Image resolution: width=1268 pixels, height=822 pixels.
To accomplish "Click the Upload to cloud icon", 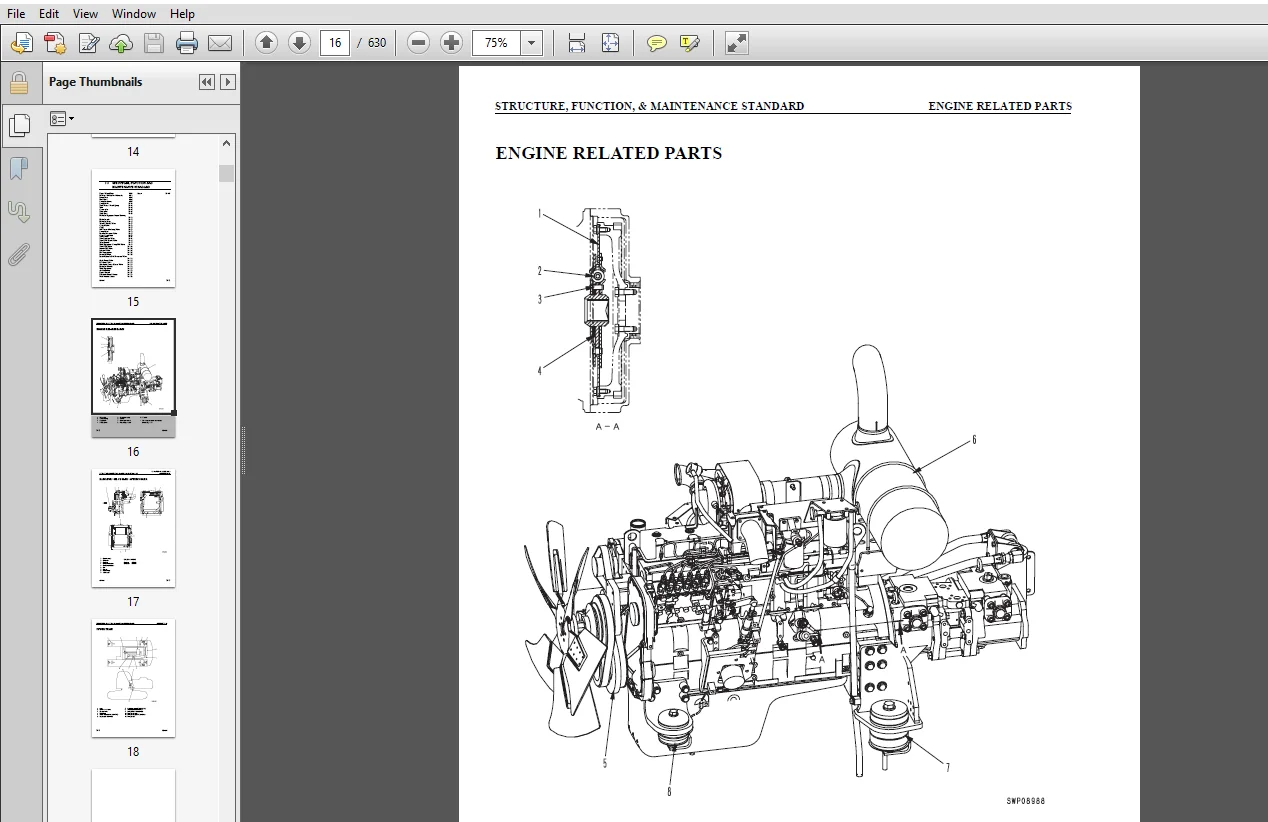I will [121, 43].
